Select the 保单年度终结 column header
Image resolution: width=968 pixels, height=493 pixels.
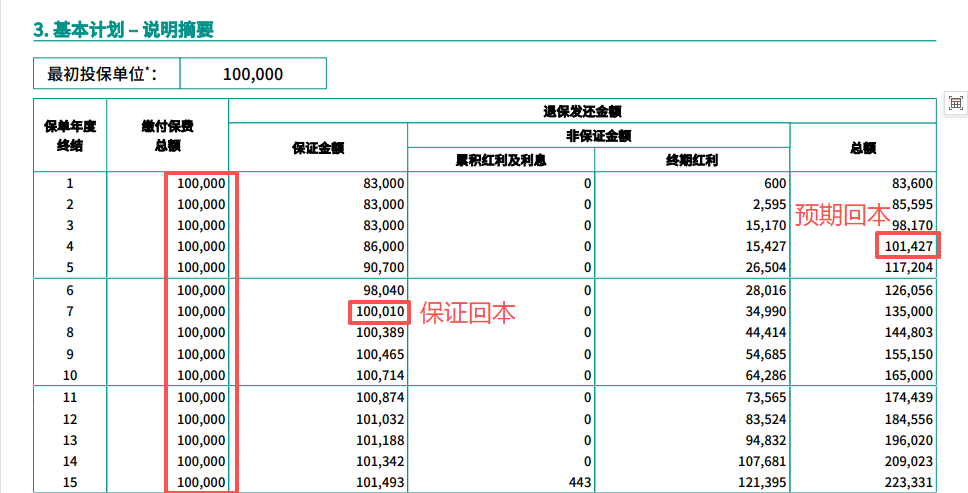coord(70,136)
